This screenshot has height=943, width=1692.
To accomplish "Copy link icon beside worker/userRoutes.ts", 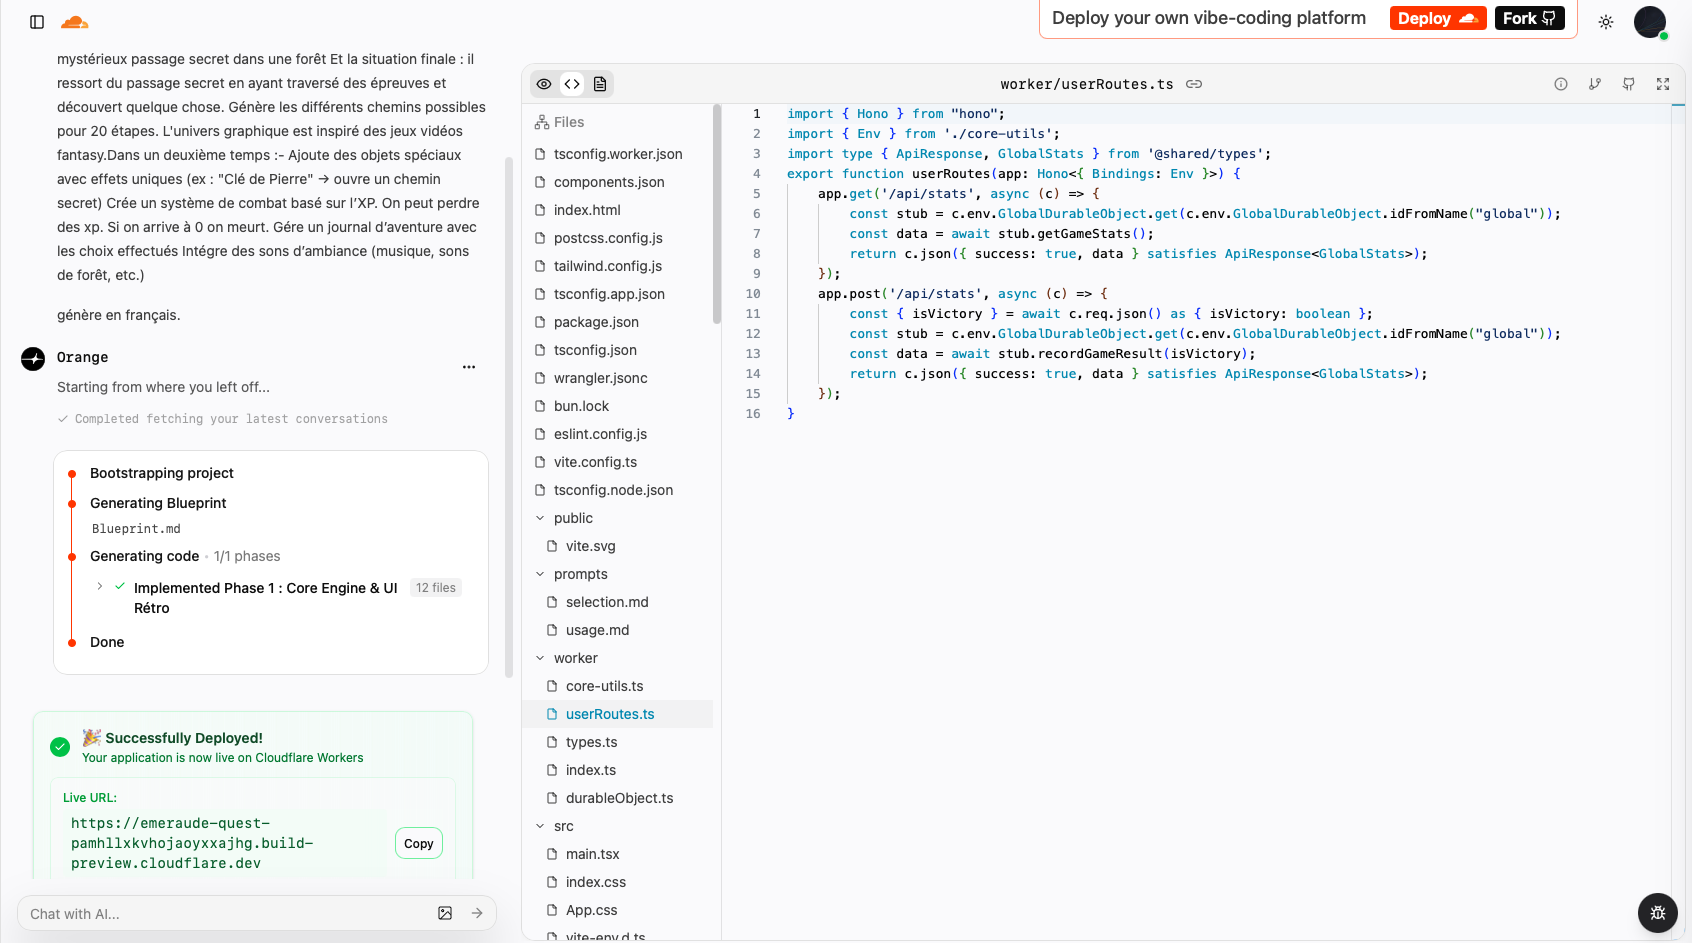I will tap(1194, 84).
